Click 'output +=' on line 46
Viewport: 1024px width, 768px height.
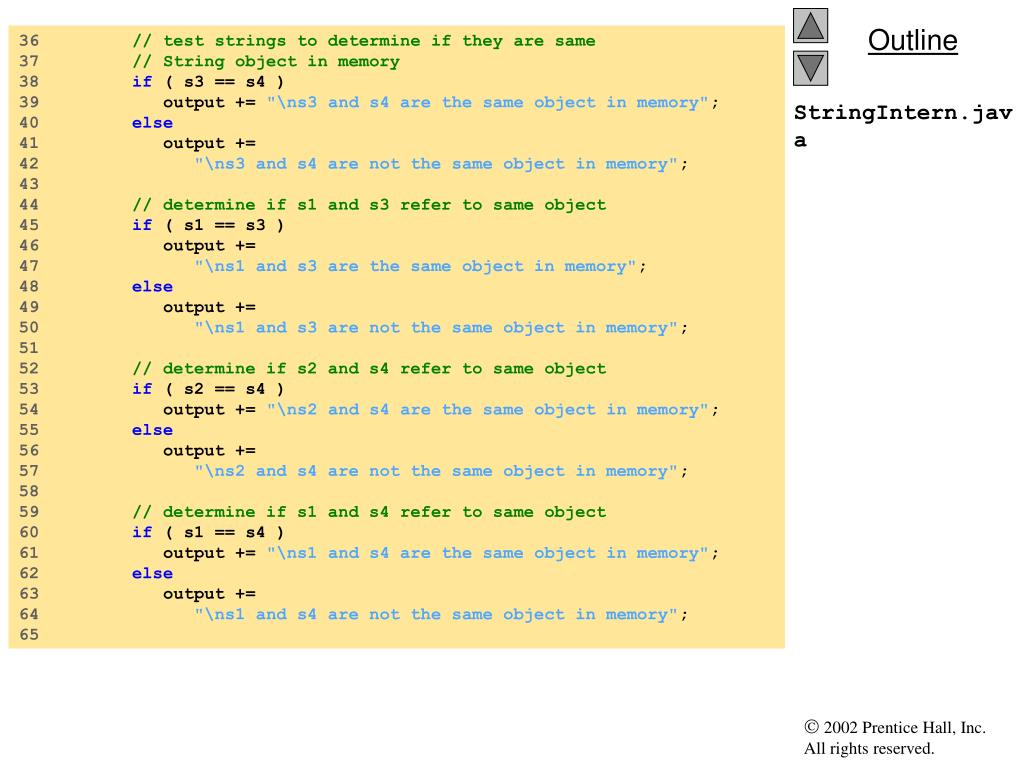pos(209,246)
